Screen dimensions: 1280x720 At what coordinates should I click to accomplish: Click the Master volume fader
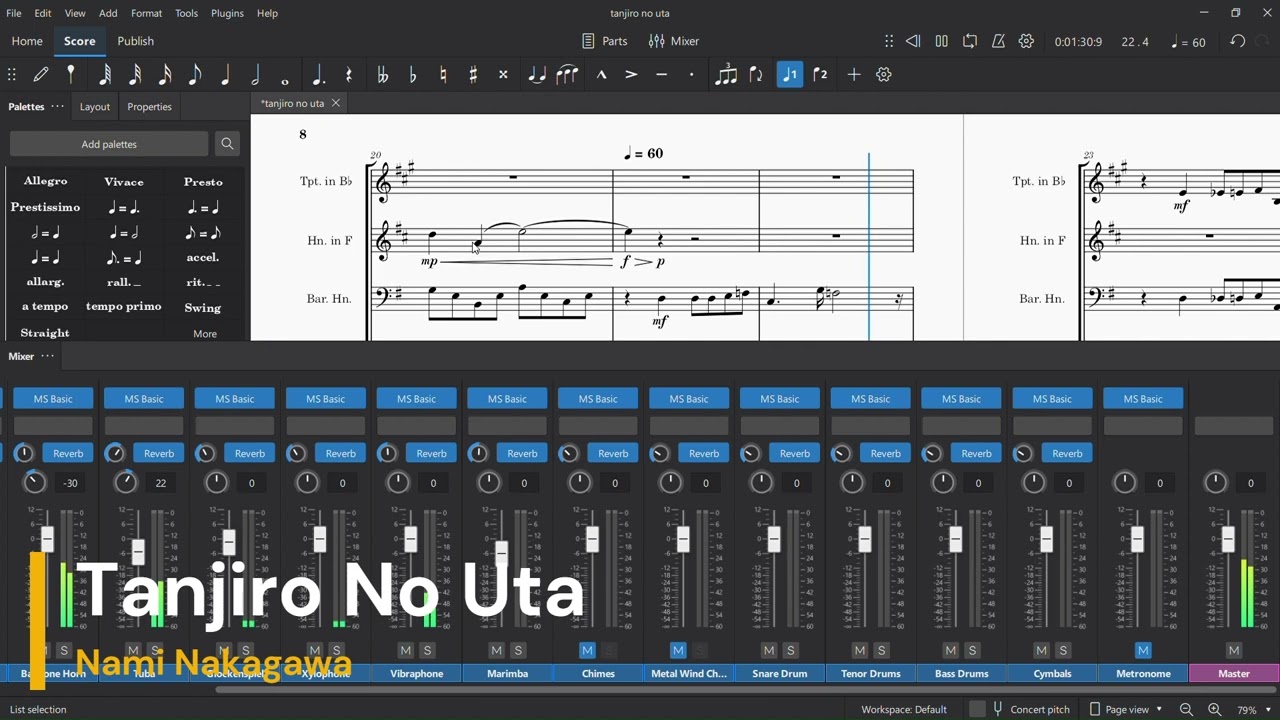1228,539
